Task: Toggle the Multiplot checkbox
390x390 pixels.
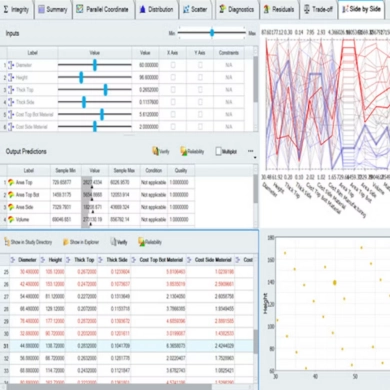Action: tap(219, 151)
